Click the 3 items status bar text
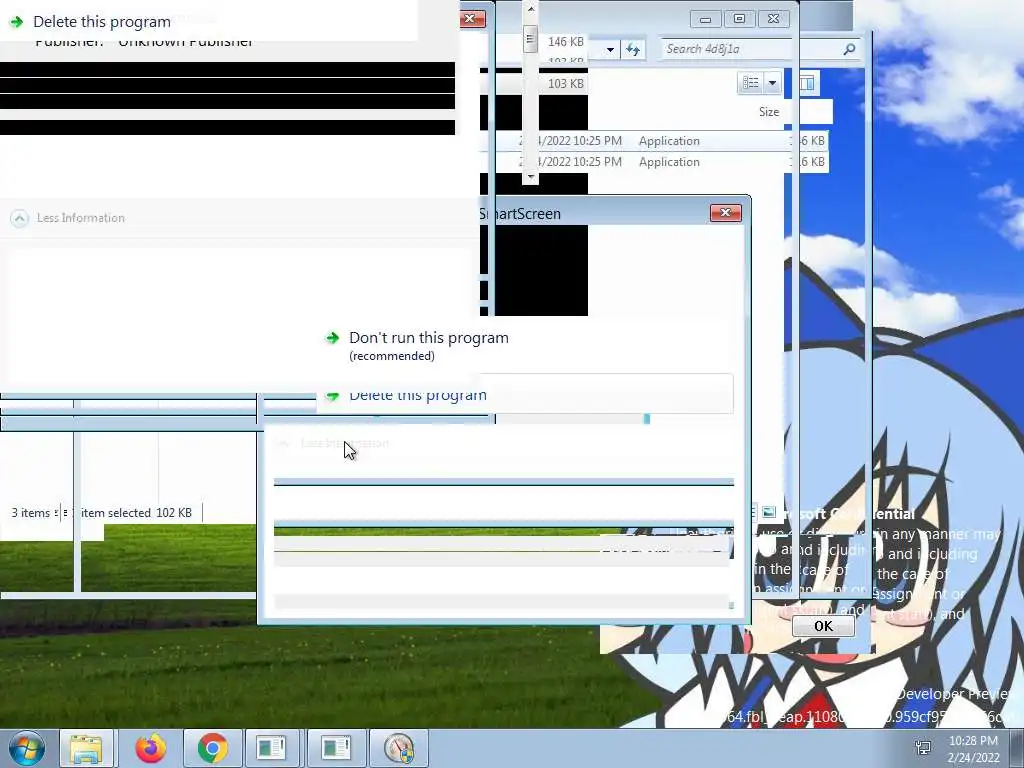The image size is (1024, 768). pyautogui.click(x=31, y=513)
